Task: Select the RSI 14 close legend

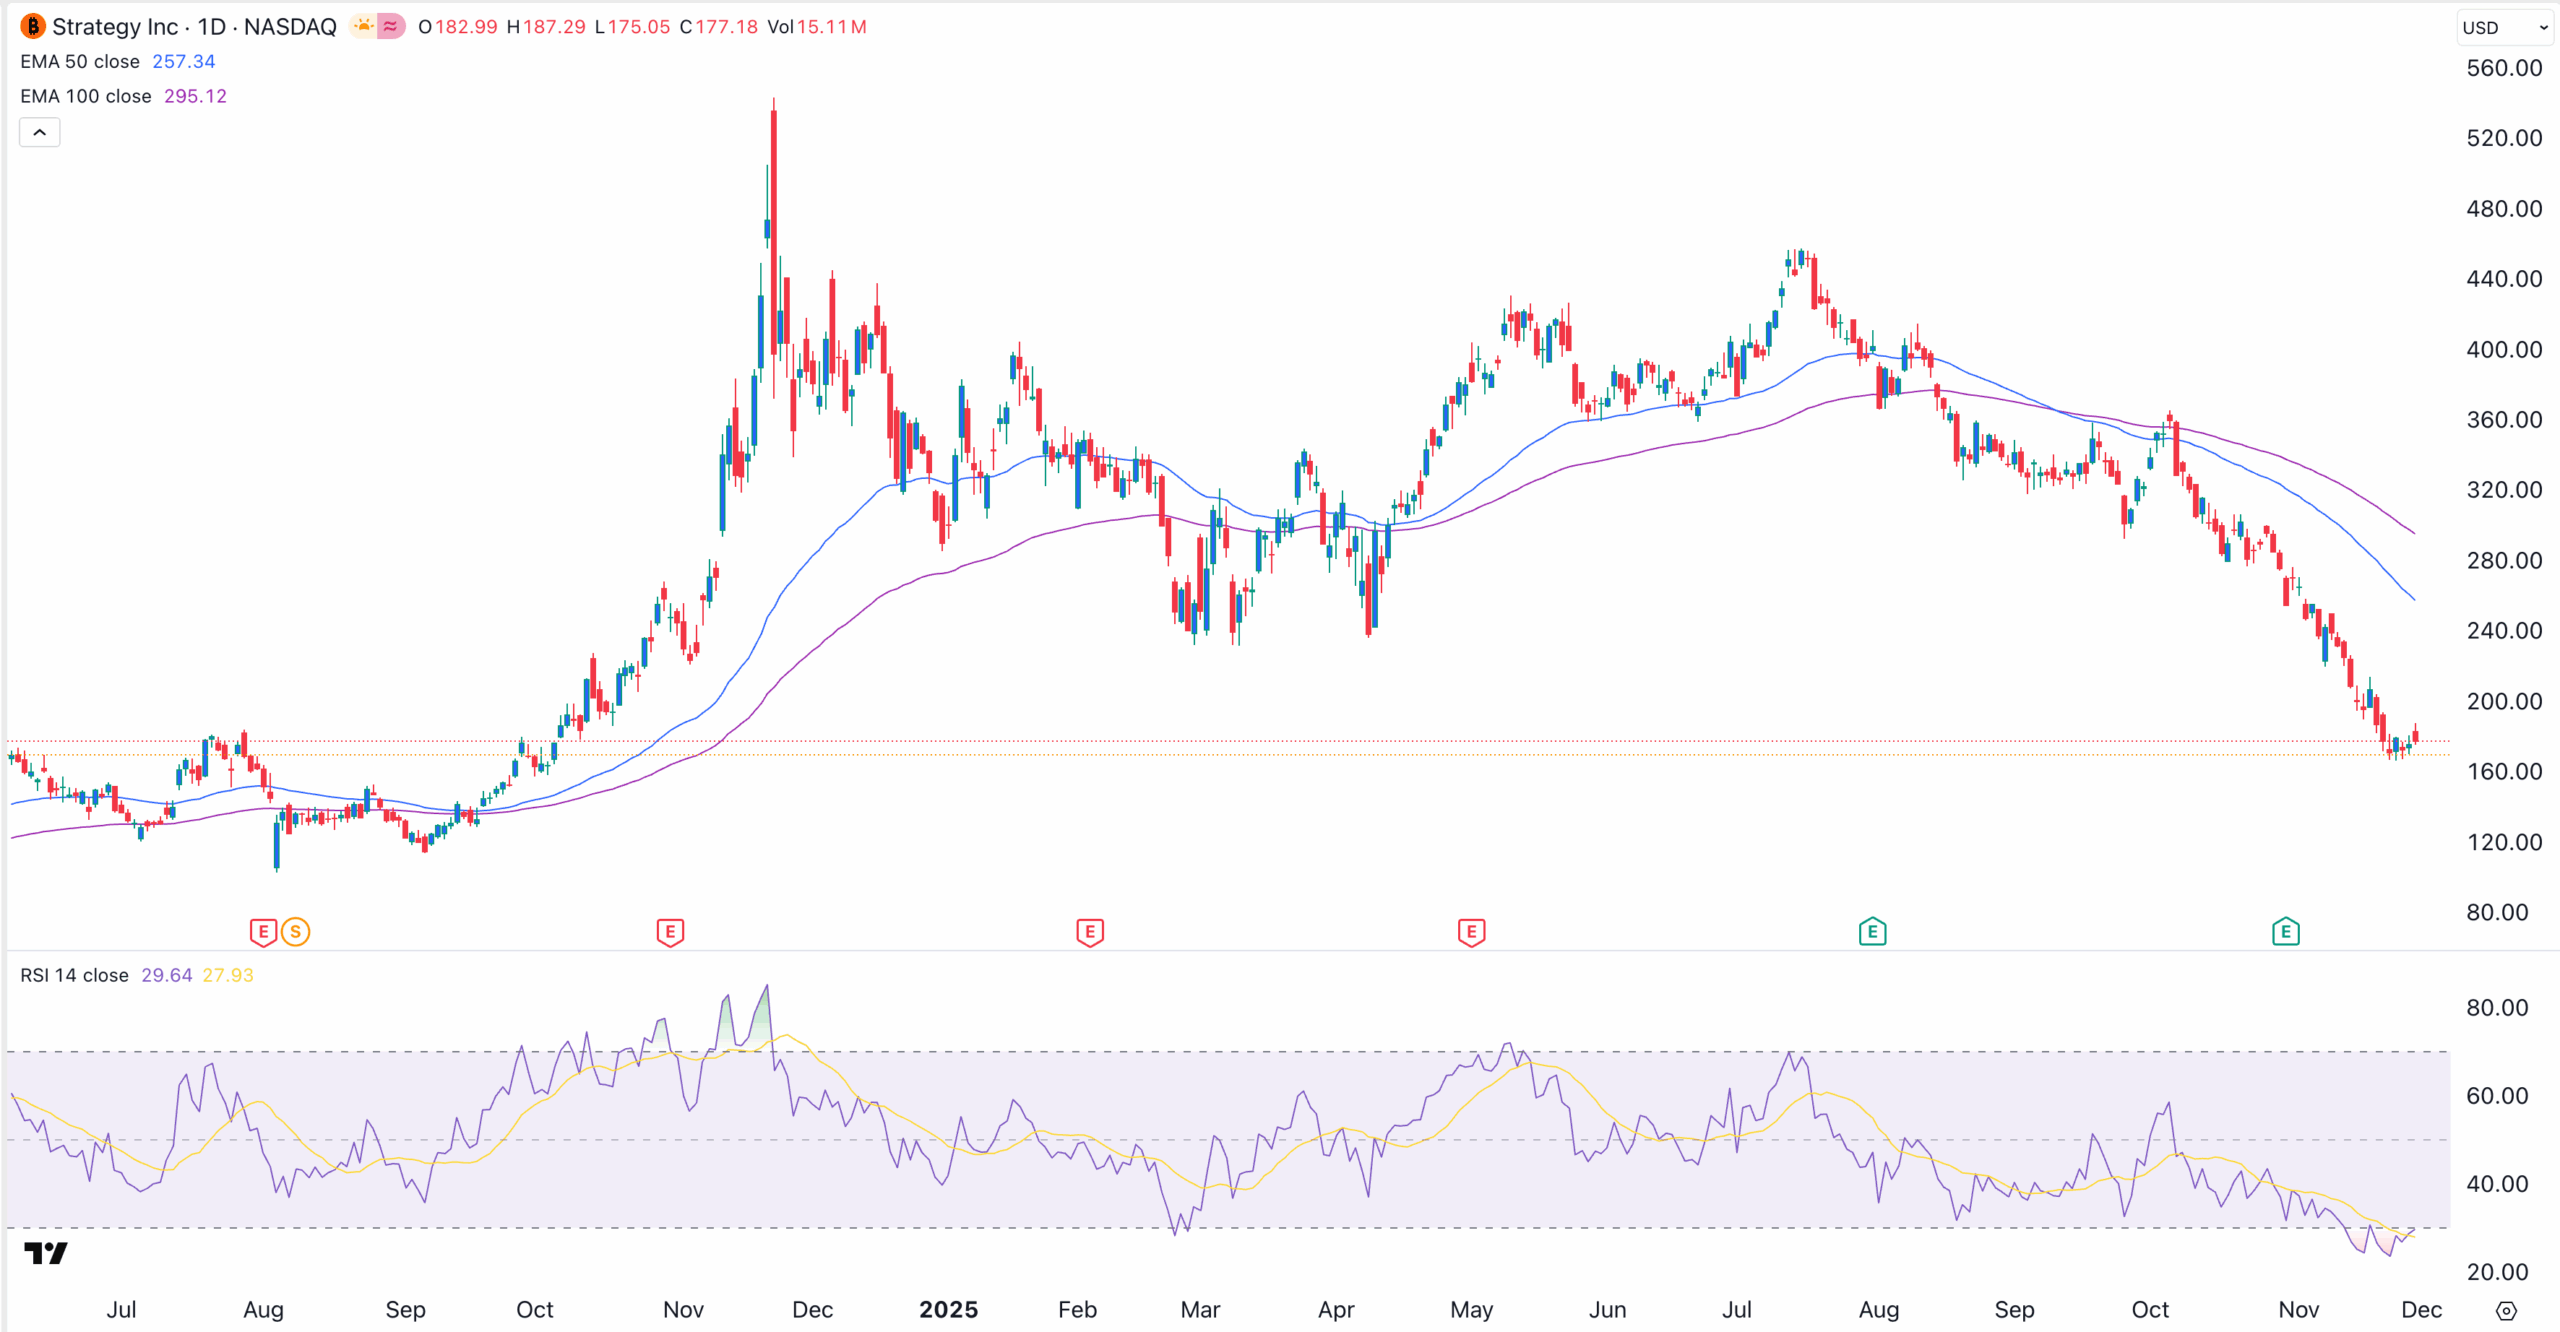Action: tap(74, 975)
